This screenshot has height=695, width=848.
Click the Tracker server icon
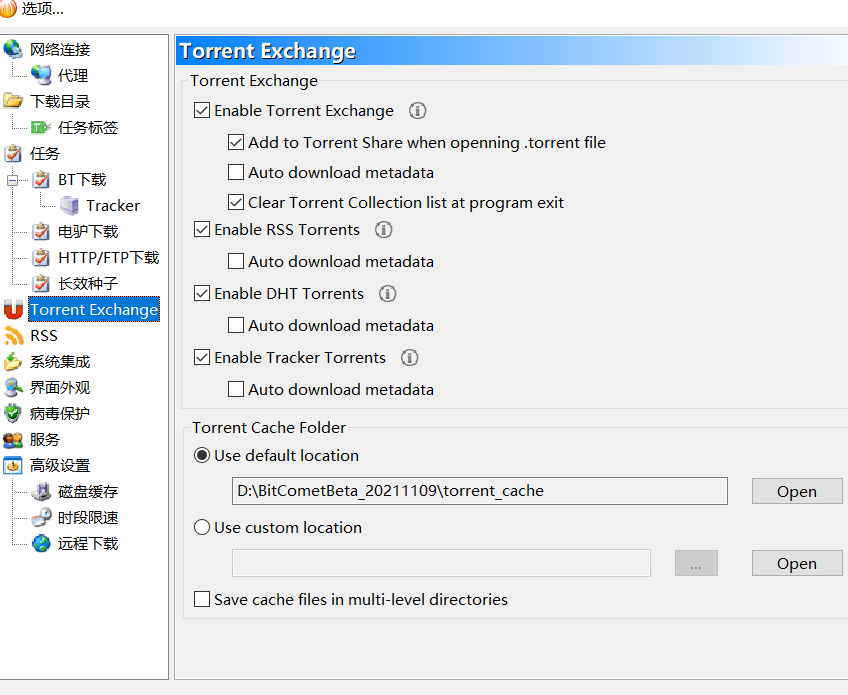(69, 206)
